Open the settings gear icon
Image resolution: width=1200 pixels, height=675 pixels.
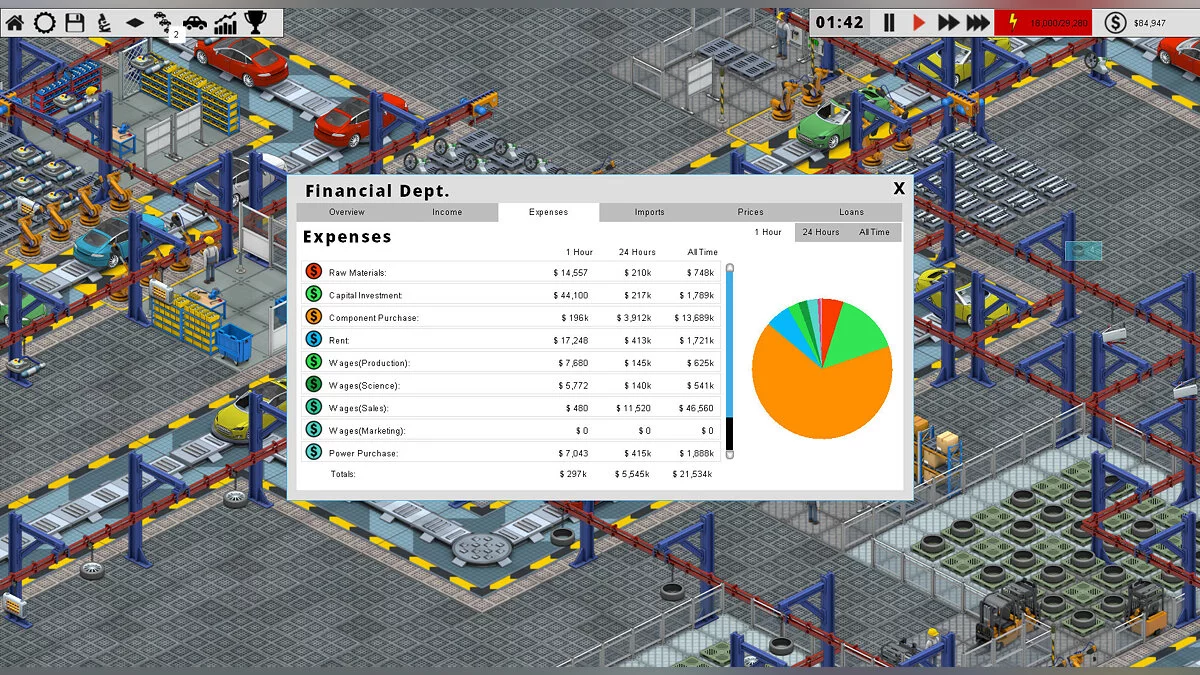pos(45,22)
